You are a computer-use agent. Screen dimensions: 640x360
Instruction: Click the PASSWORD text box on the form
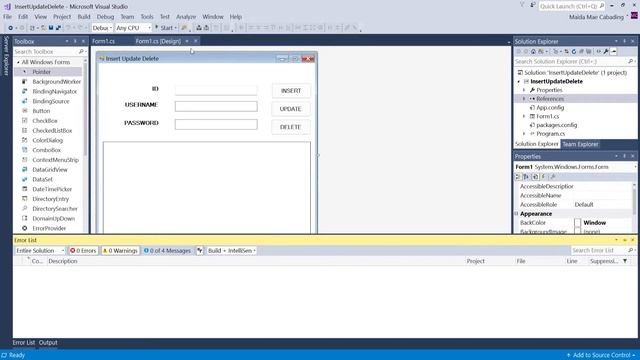point(216,124)
